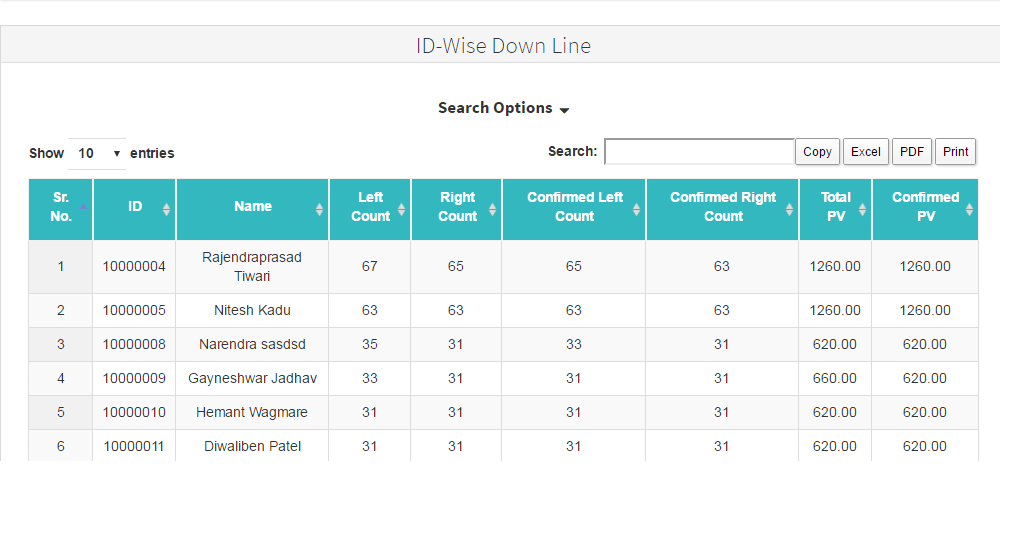Sort by Confirmed PV column icon
This screenshot has width=1011, height=556.
[969, 209]
